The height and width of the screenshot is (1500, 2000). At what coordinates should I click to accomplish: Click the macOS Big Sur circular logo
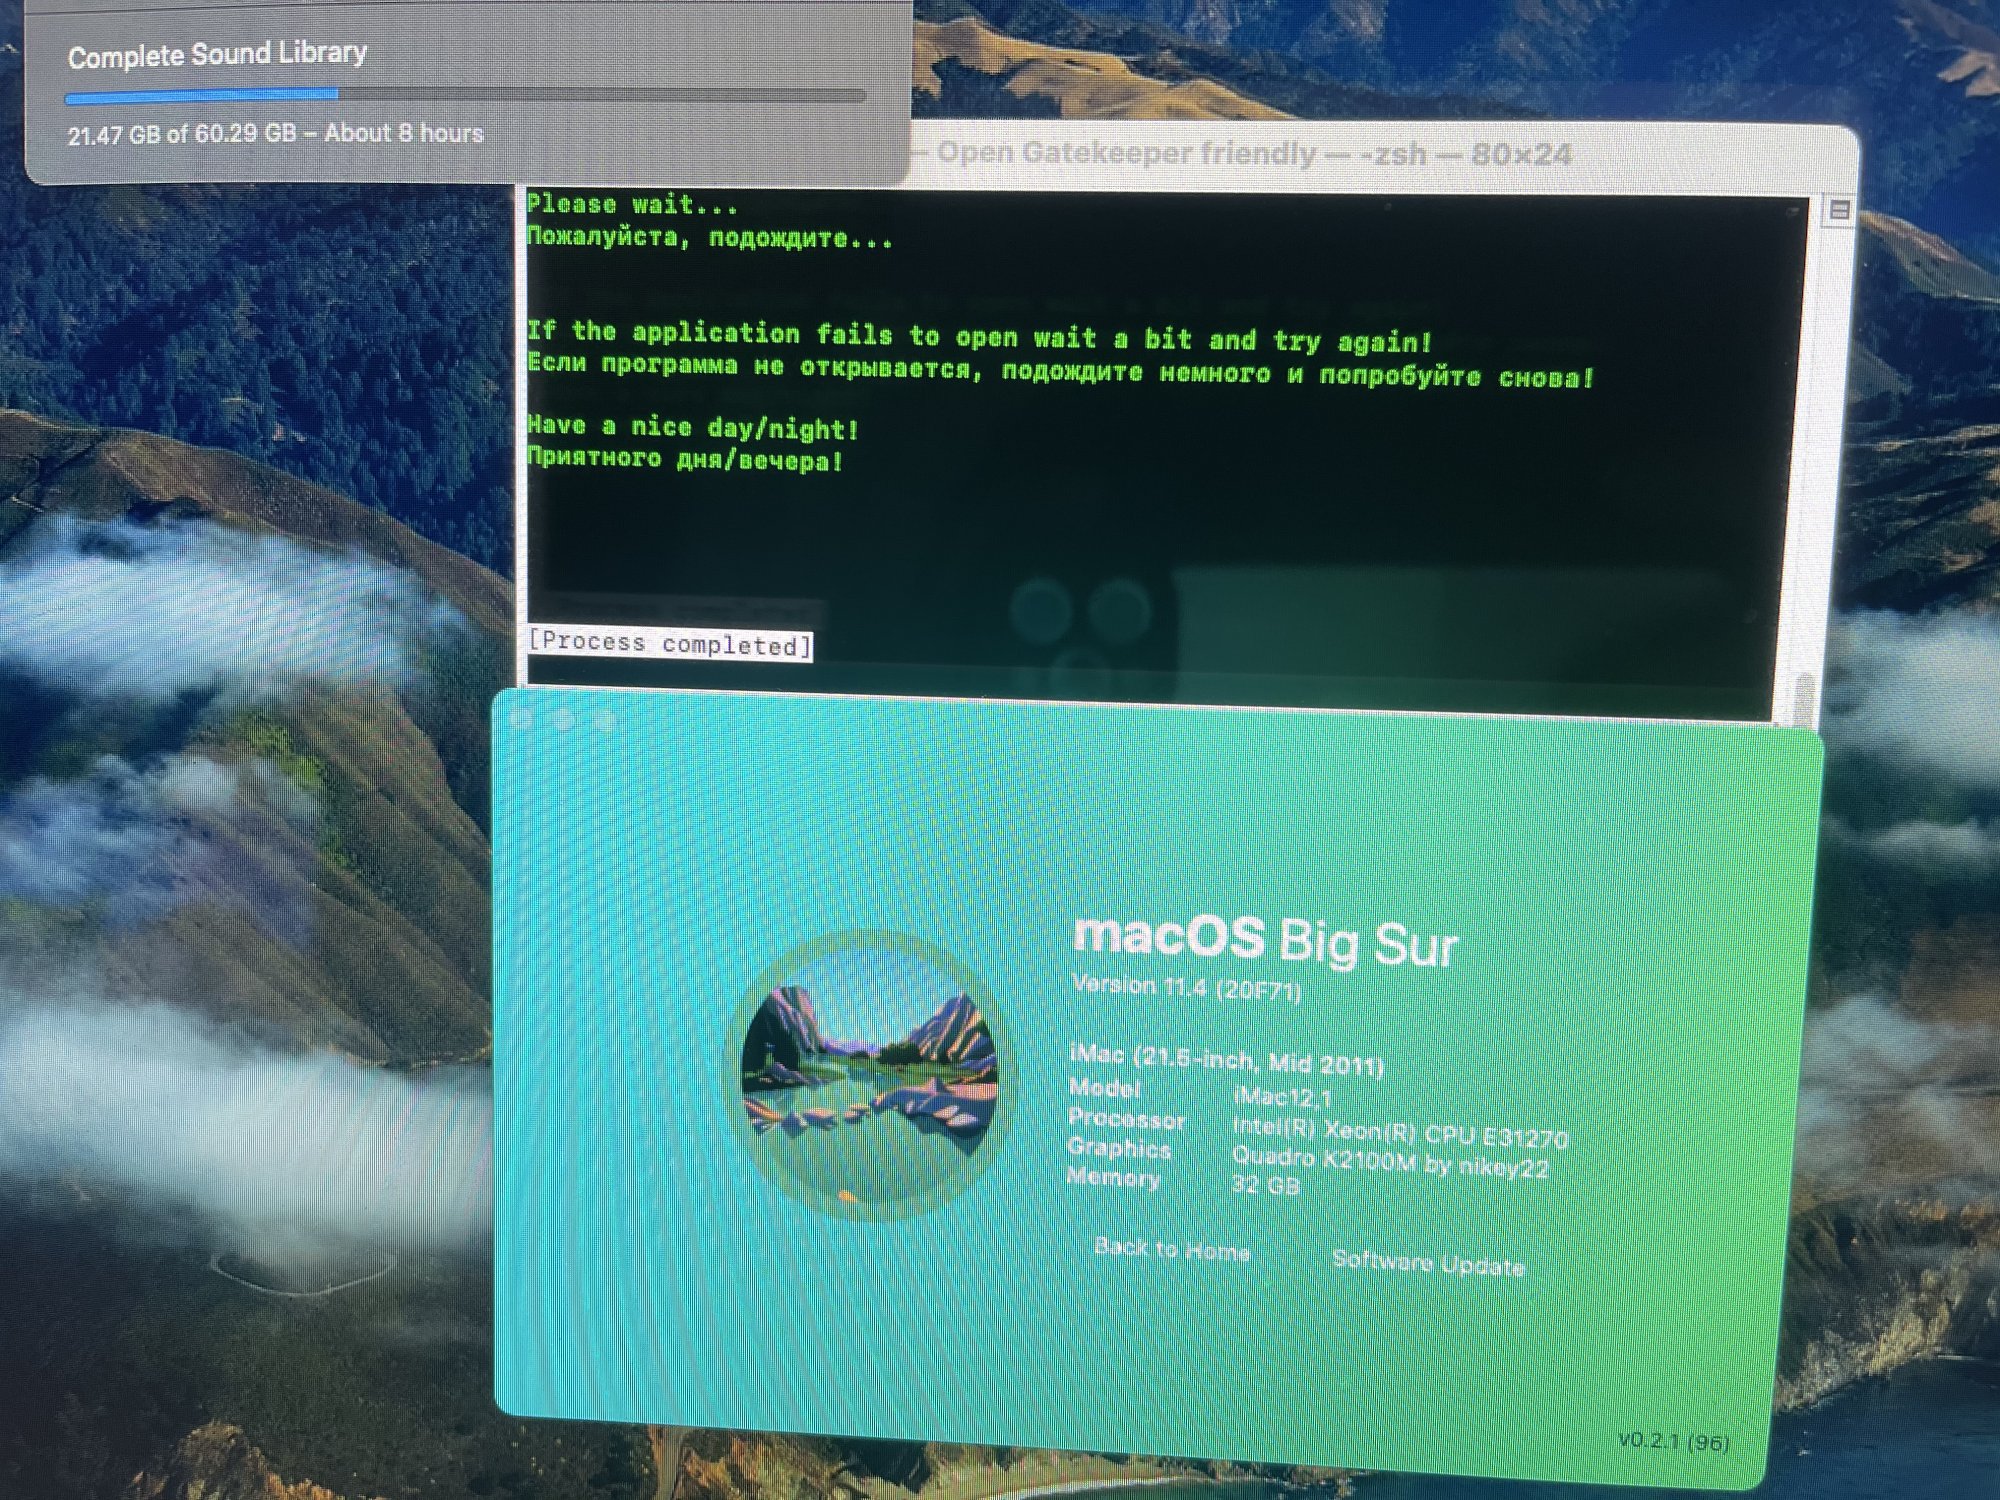pyautogui.click(x=869, y=1074)
